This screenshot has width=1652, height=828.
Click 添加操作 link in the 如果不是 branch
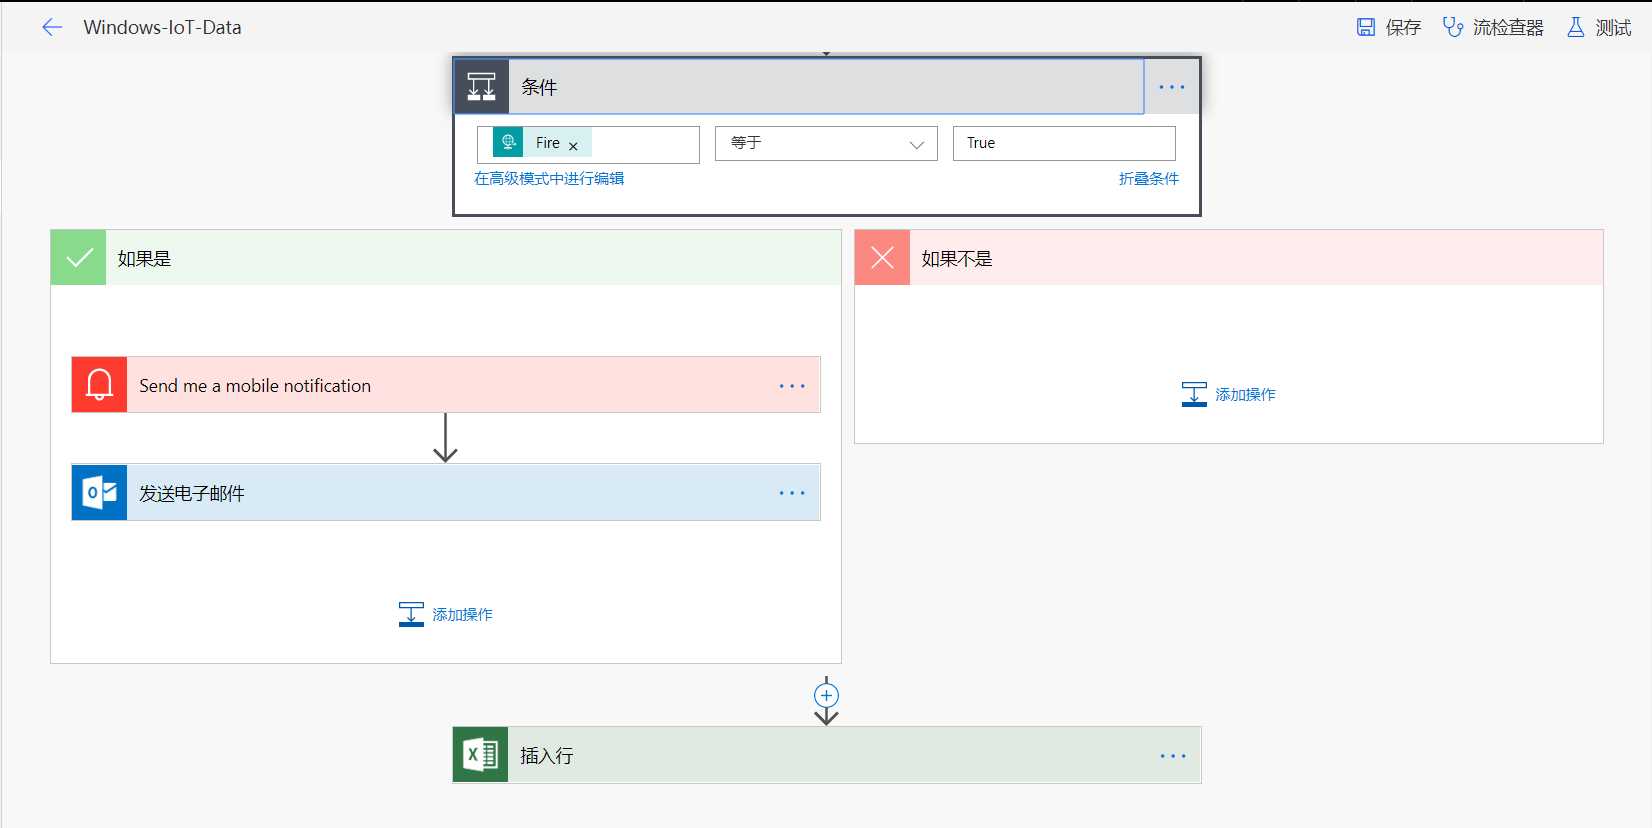click(1245, 395)
